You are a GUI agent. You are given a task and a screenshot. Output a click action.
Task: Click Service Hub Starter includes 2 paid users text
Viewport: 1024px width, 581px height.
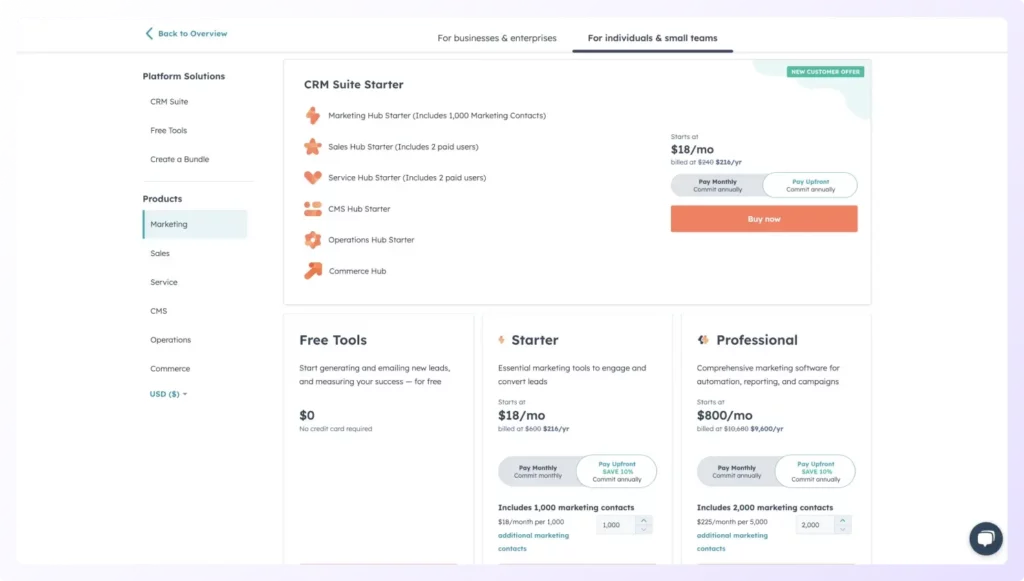pyautogui.click(x=407, y=178)
